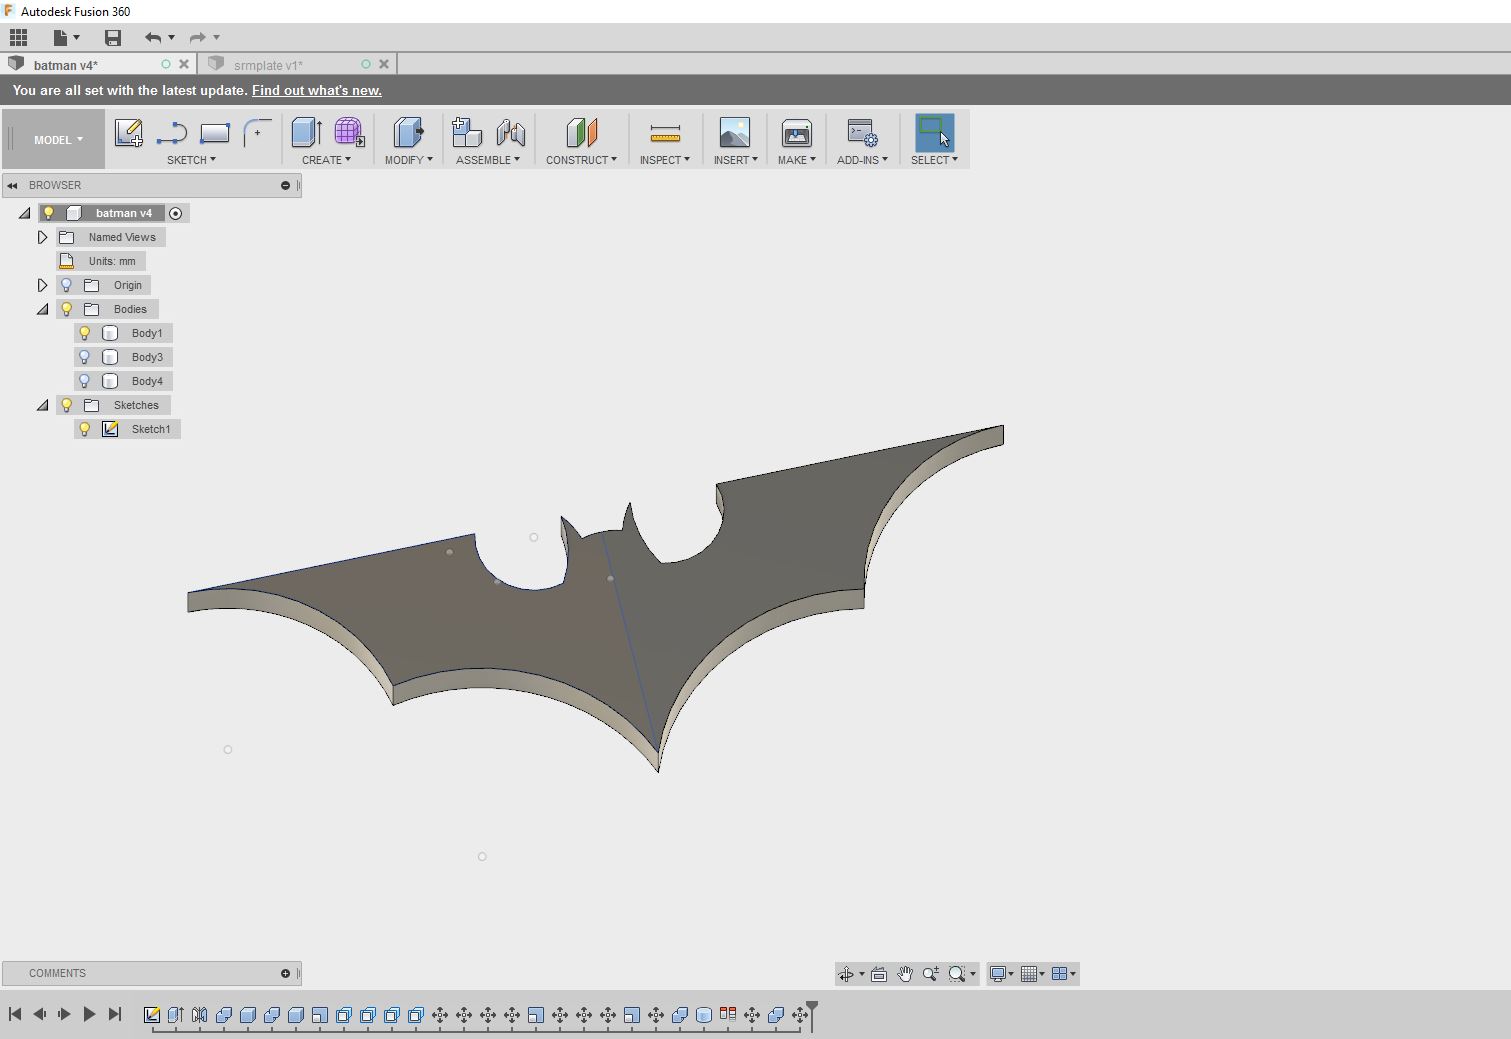The width and height of the screenshot is (1511, 1039).
Task: Click the Select tool icon
Action: pos(934,133)
